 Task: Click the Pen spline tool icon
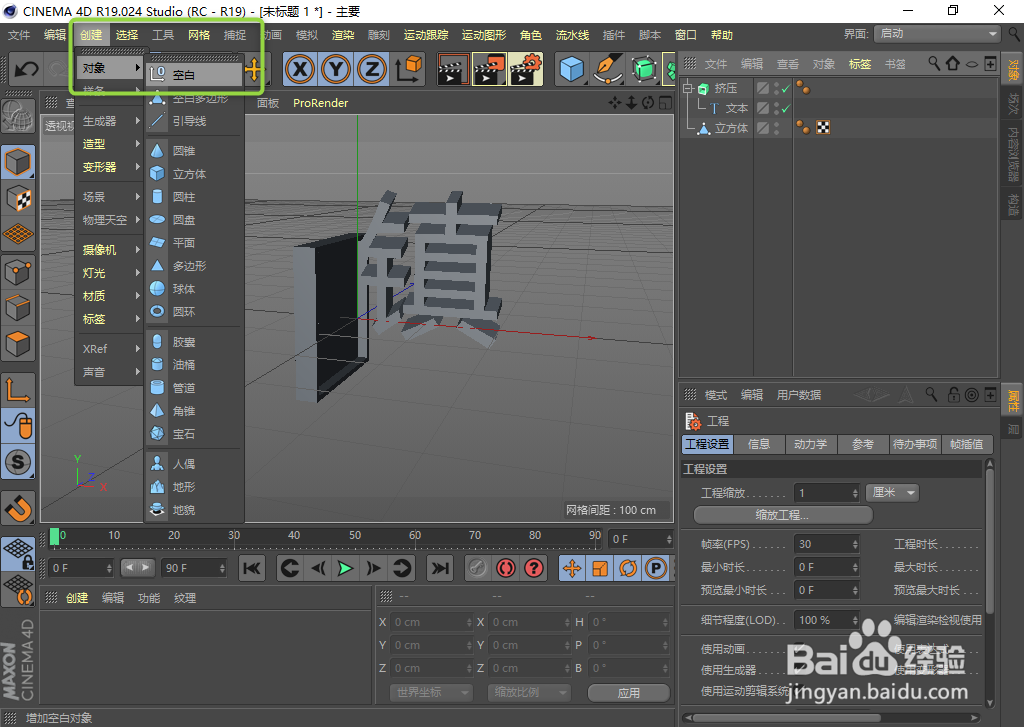tap(608, 69)
